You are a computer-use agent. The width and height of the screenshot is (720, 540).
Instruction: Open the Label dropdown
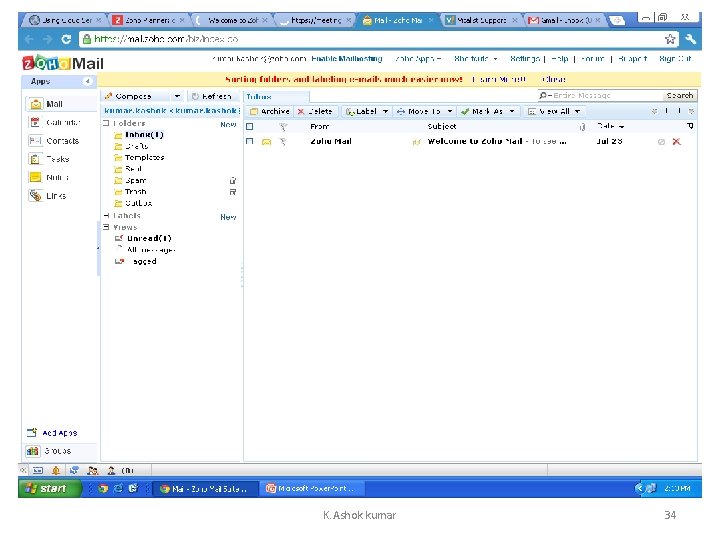point(367,111)
